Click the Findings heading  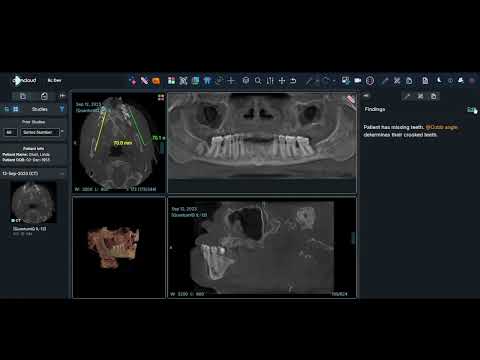[375, 109]
